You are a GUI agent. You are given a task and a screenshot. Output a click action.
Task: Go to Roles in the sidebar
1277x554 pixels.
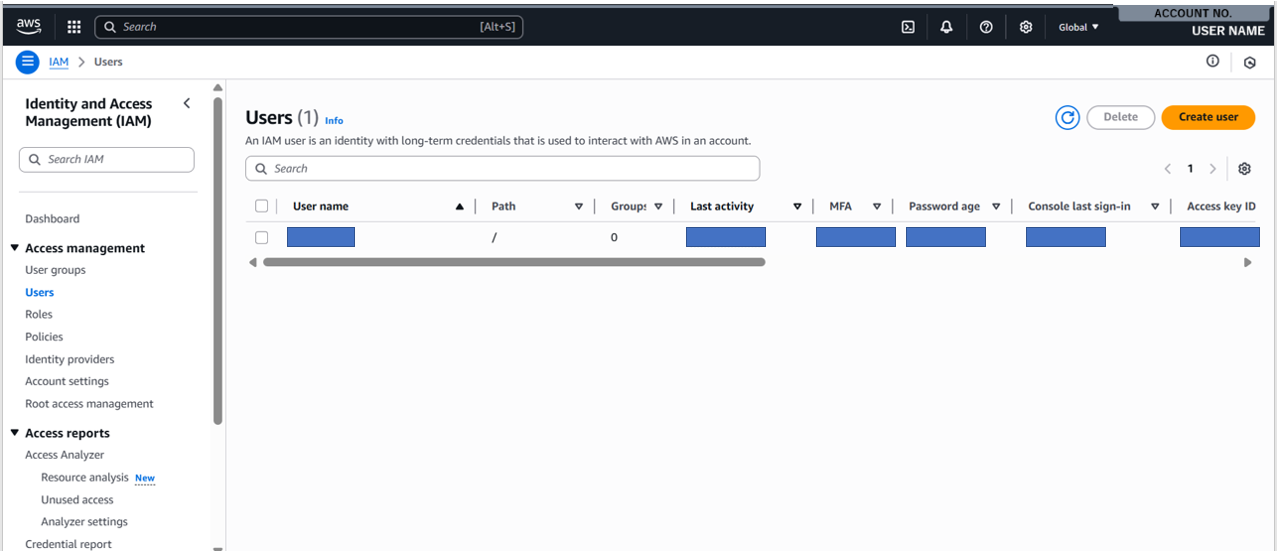coord(39,314)
